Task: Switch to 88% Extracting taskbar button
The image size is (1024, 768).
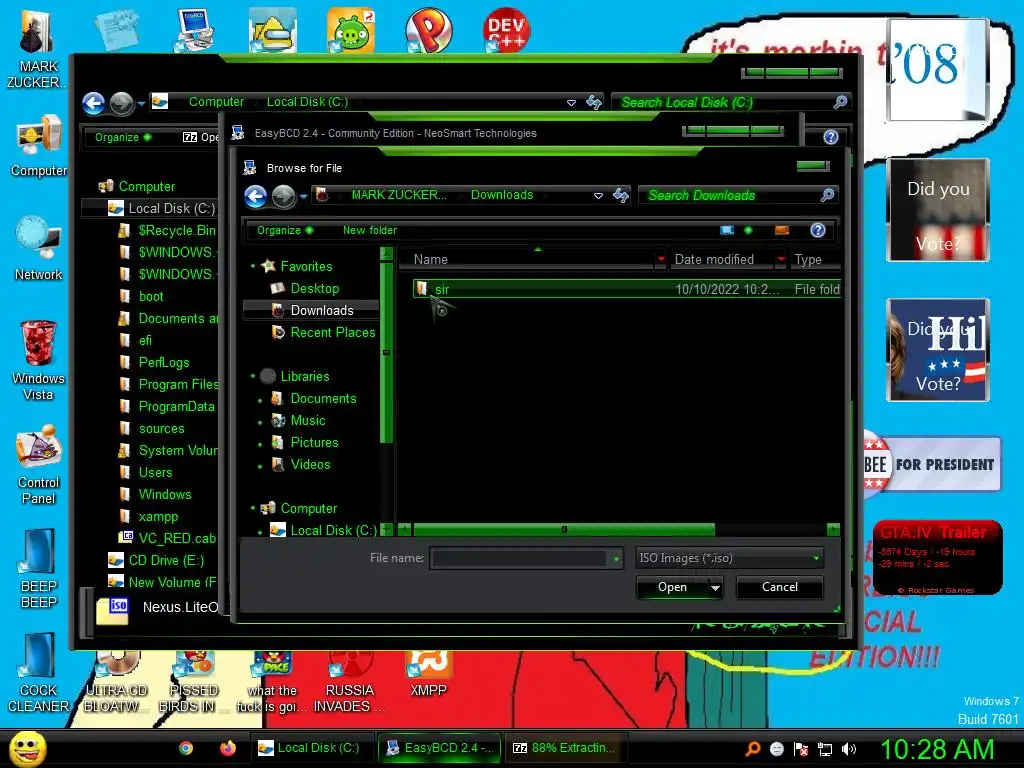Action: click(565, 748)
